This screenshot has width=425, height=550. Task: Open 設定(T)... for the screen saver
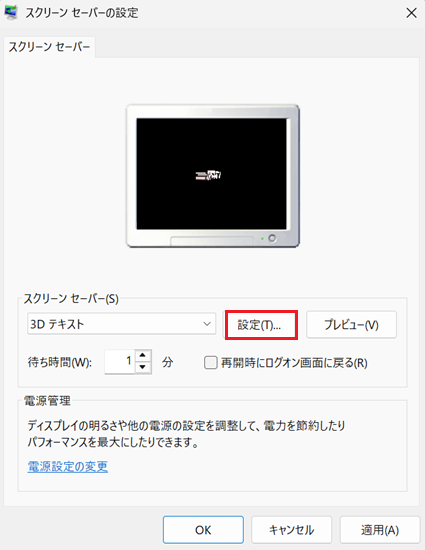click(261, 325)
